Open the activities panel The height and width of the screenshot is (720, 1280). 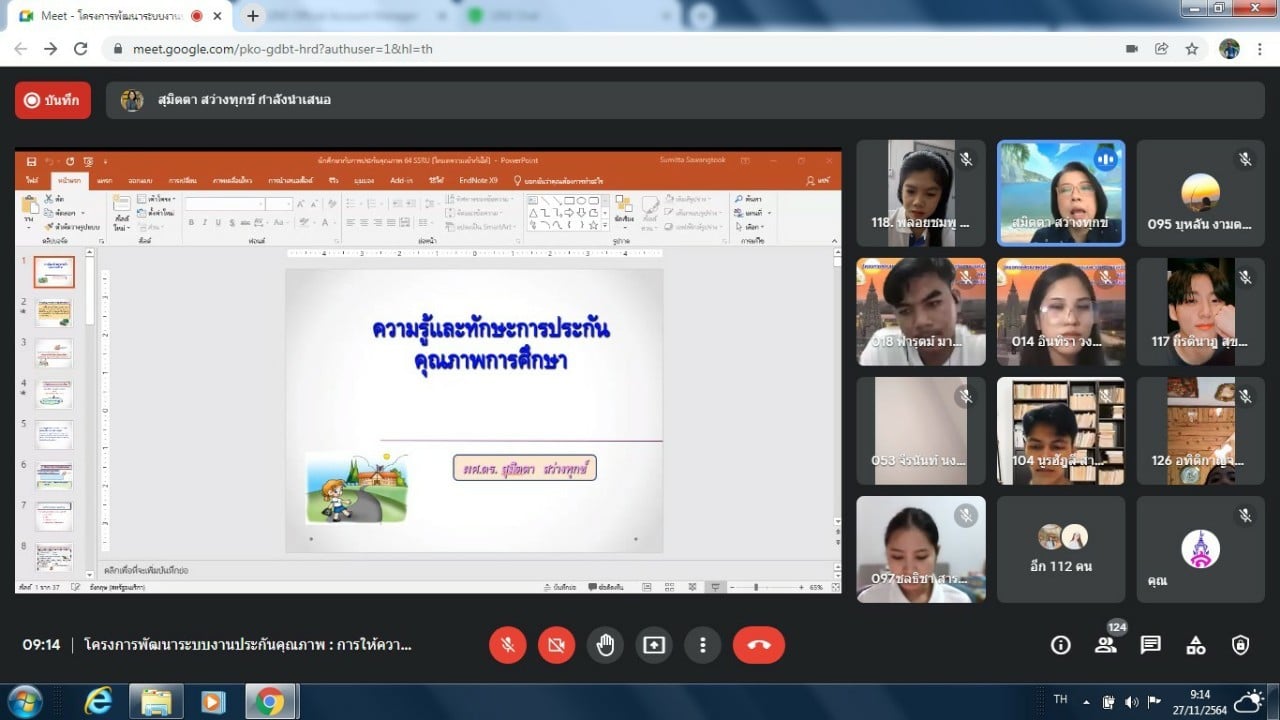click(x=1196, y=645)
